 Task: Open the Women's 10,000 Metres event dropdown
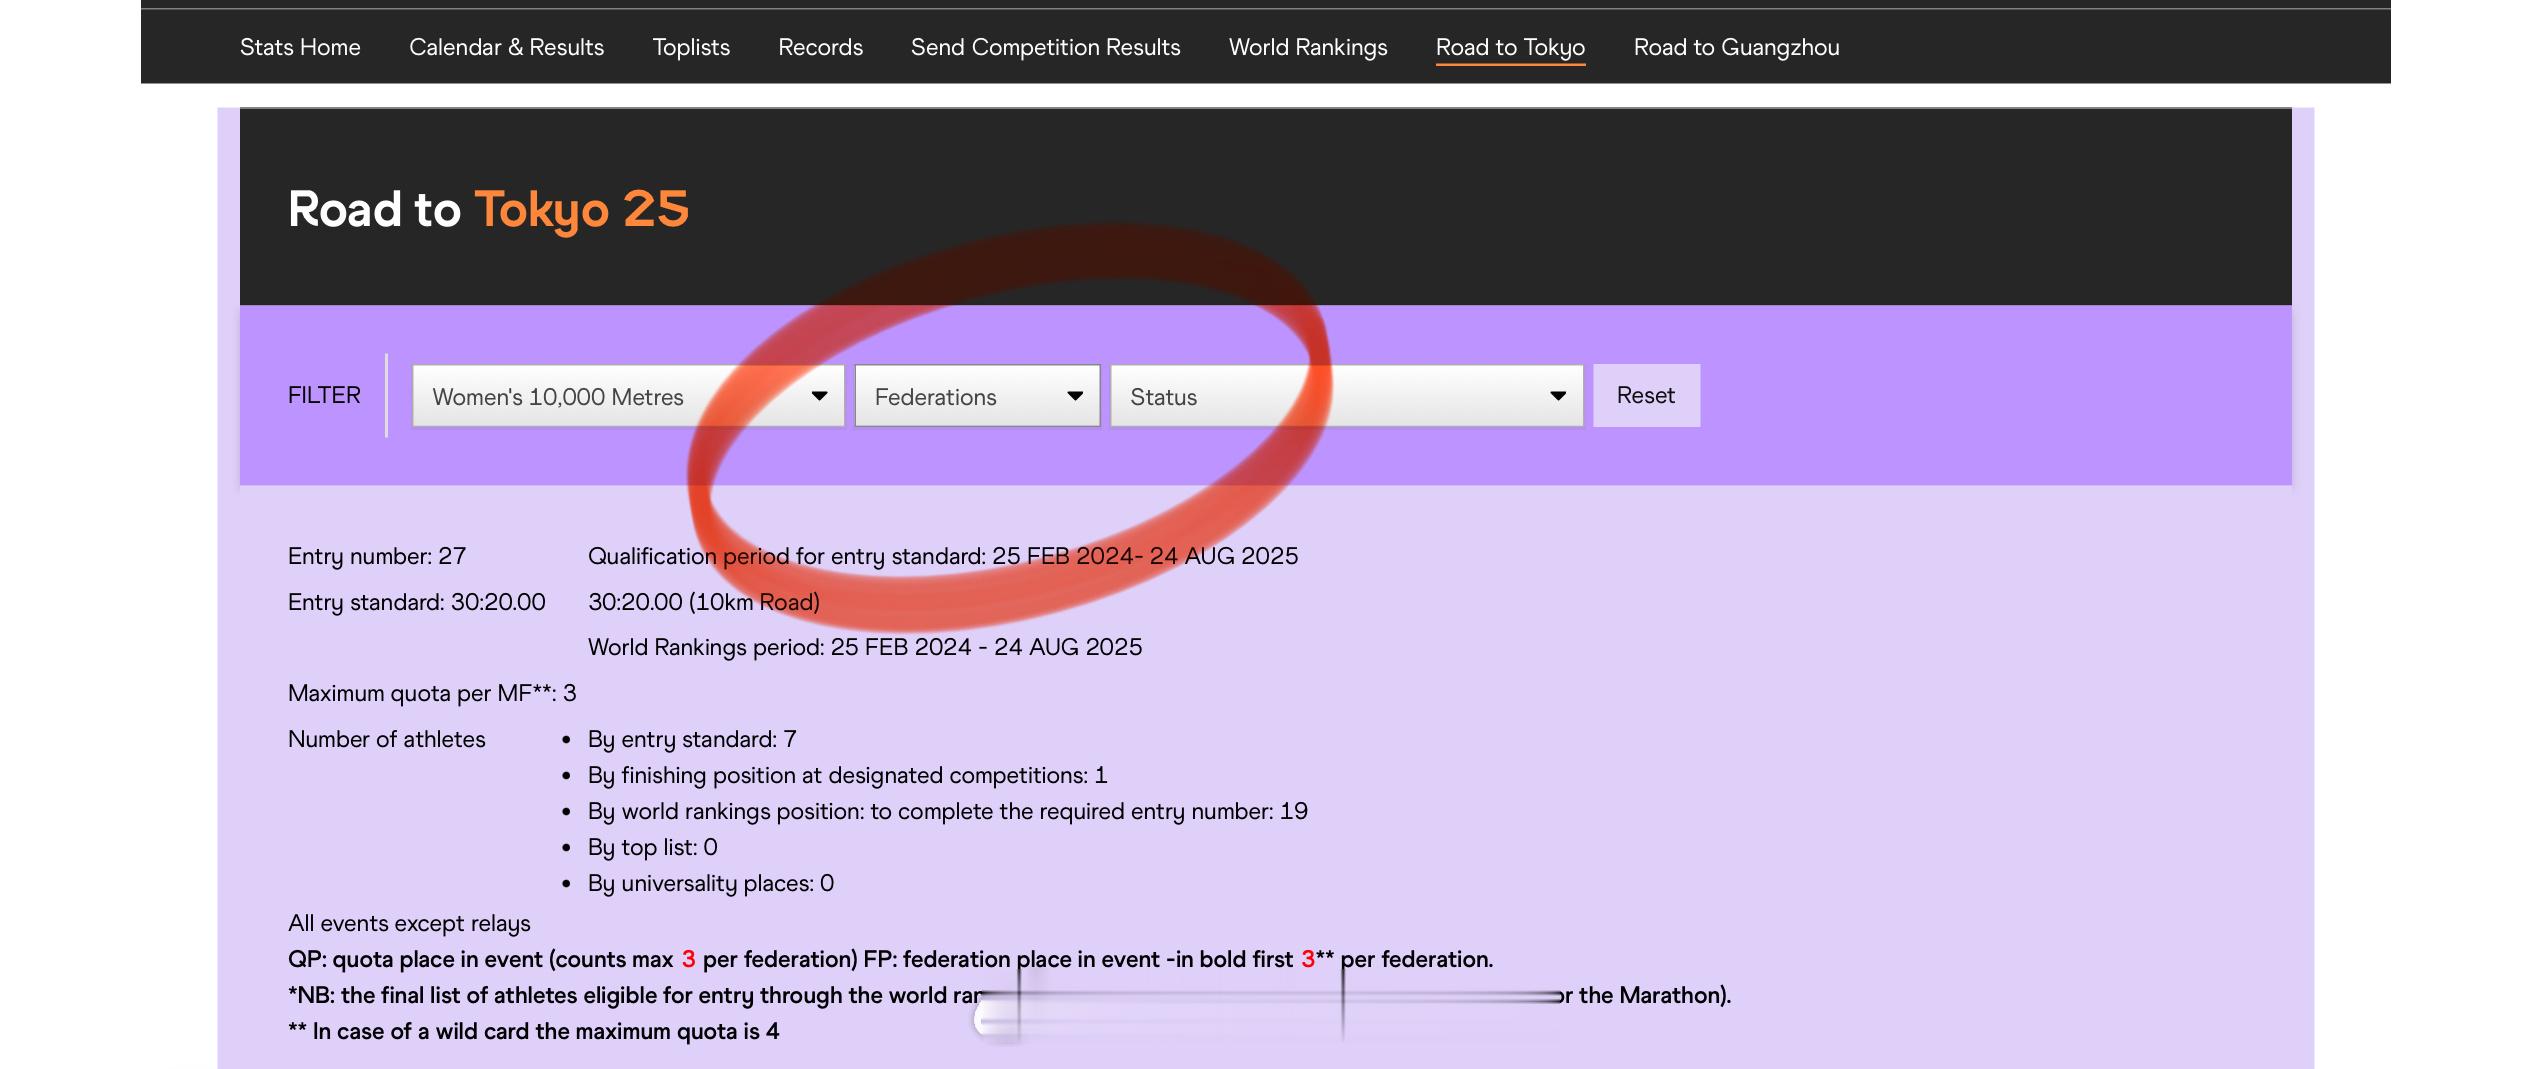pos(628,396)
